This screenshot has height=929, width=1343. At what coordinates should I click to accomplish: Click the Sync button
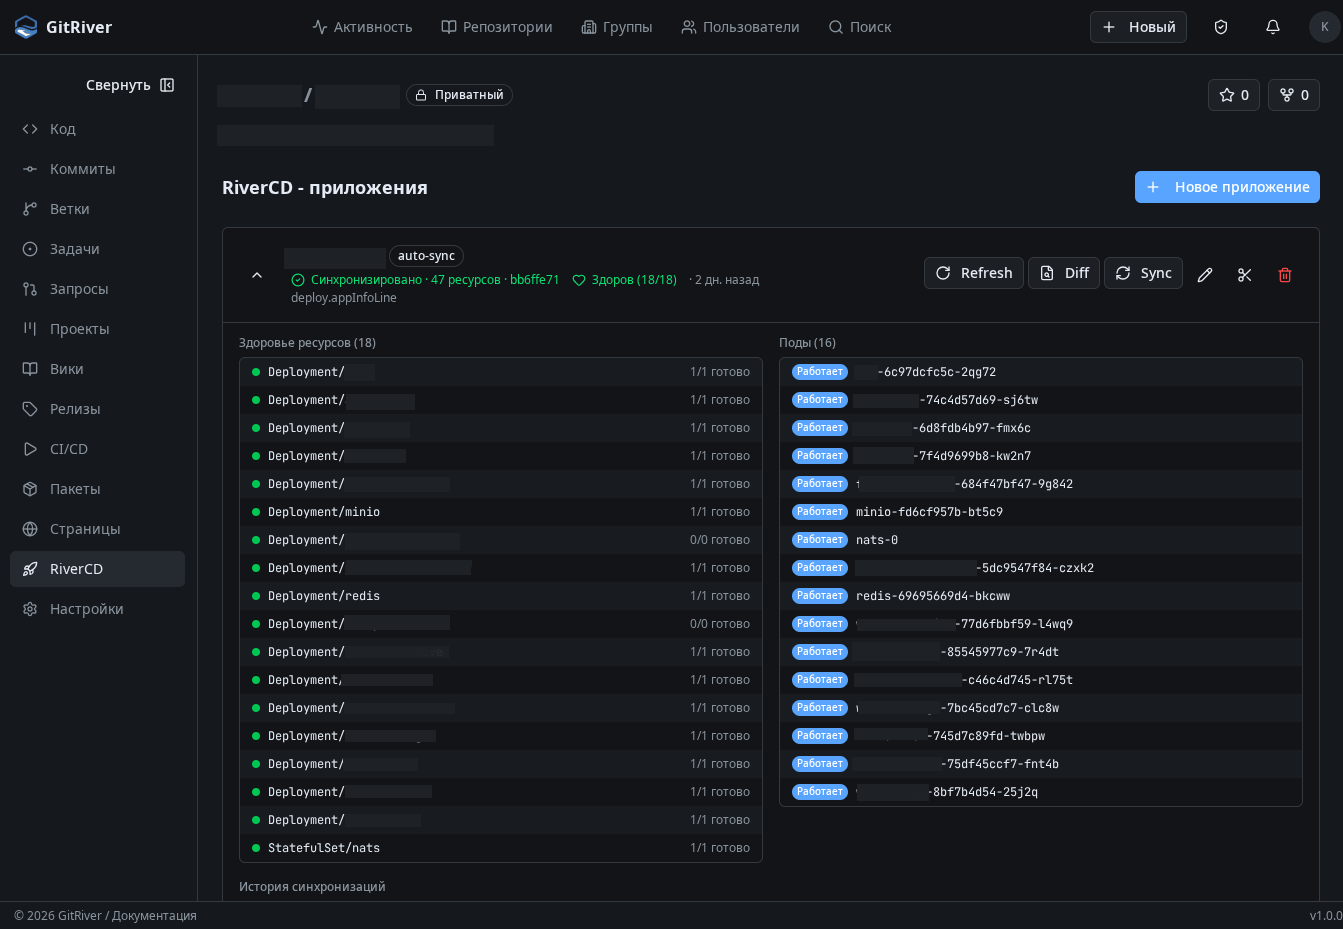(1143, 273)
